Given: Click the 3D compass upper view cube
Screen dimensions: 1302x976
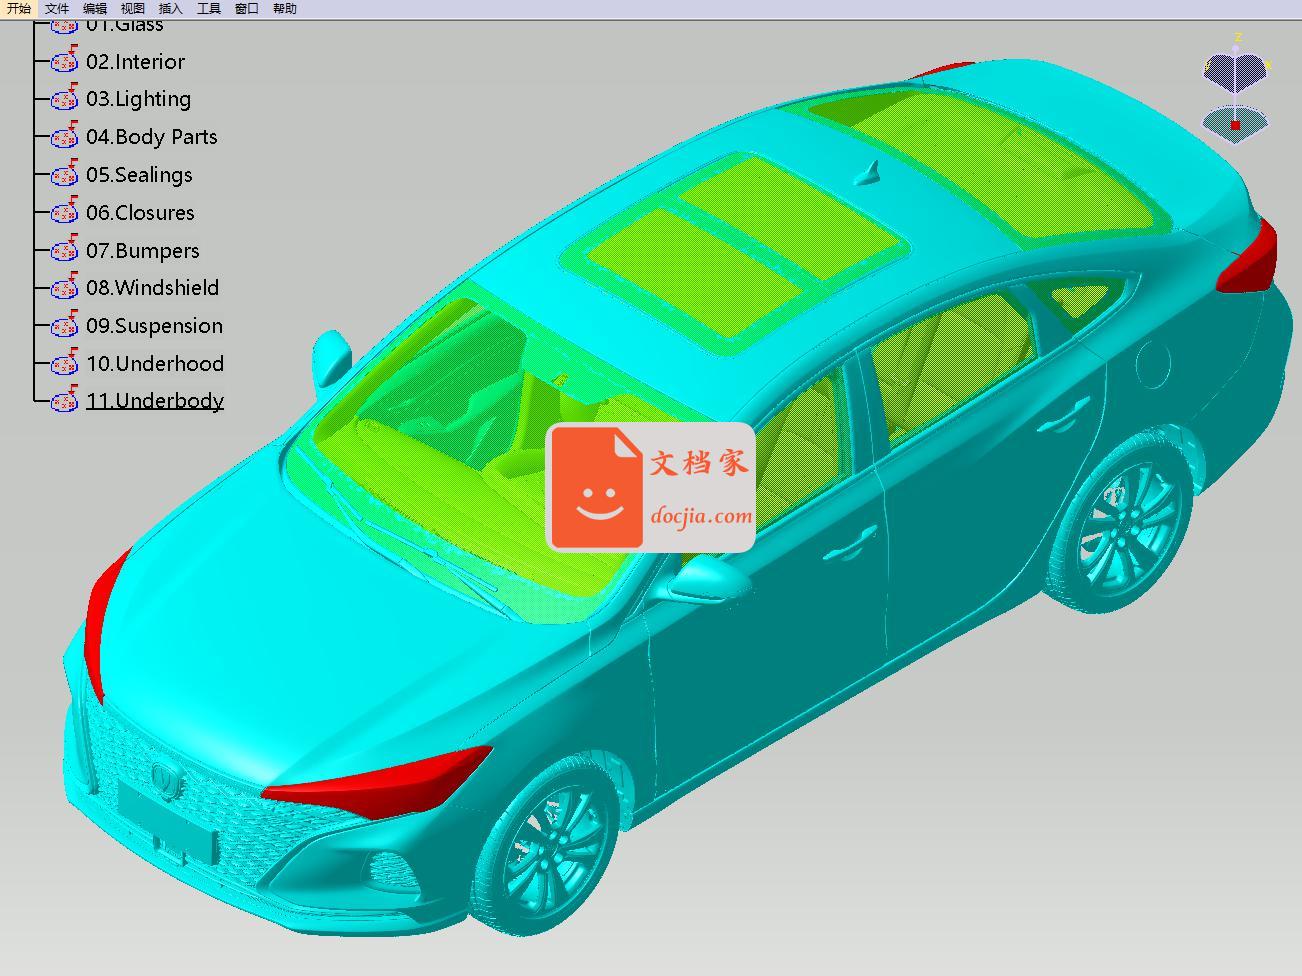Looking at the screenshot, I should [x=1236, y=71].
